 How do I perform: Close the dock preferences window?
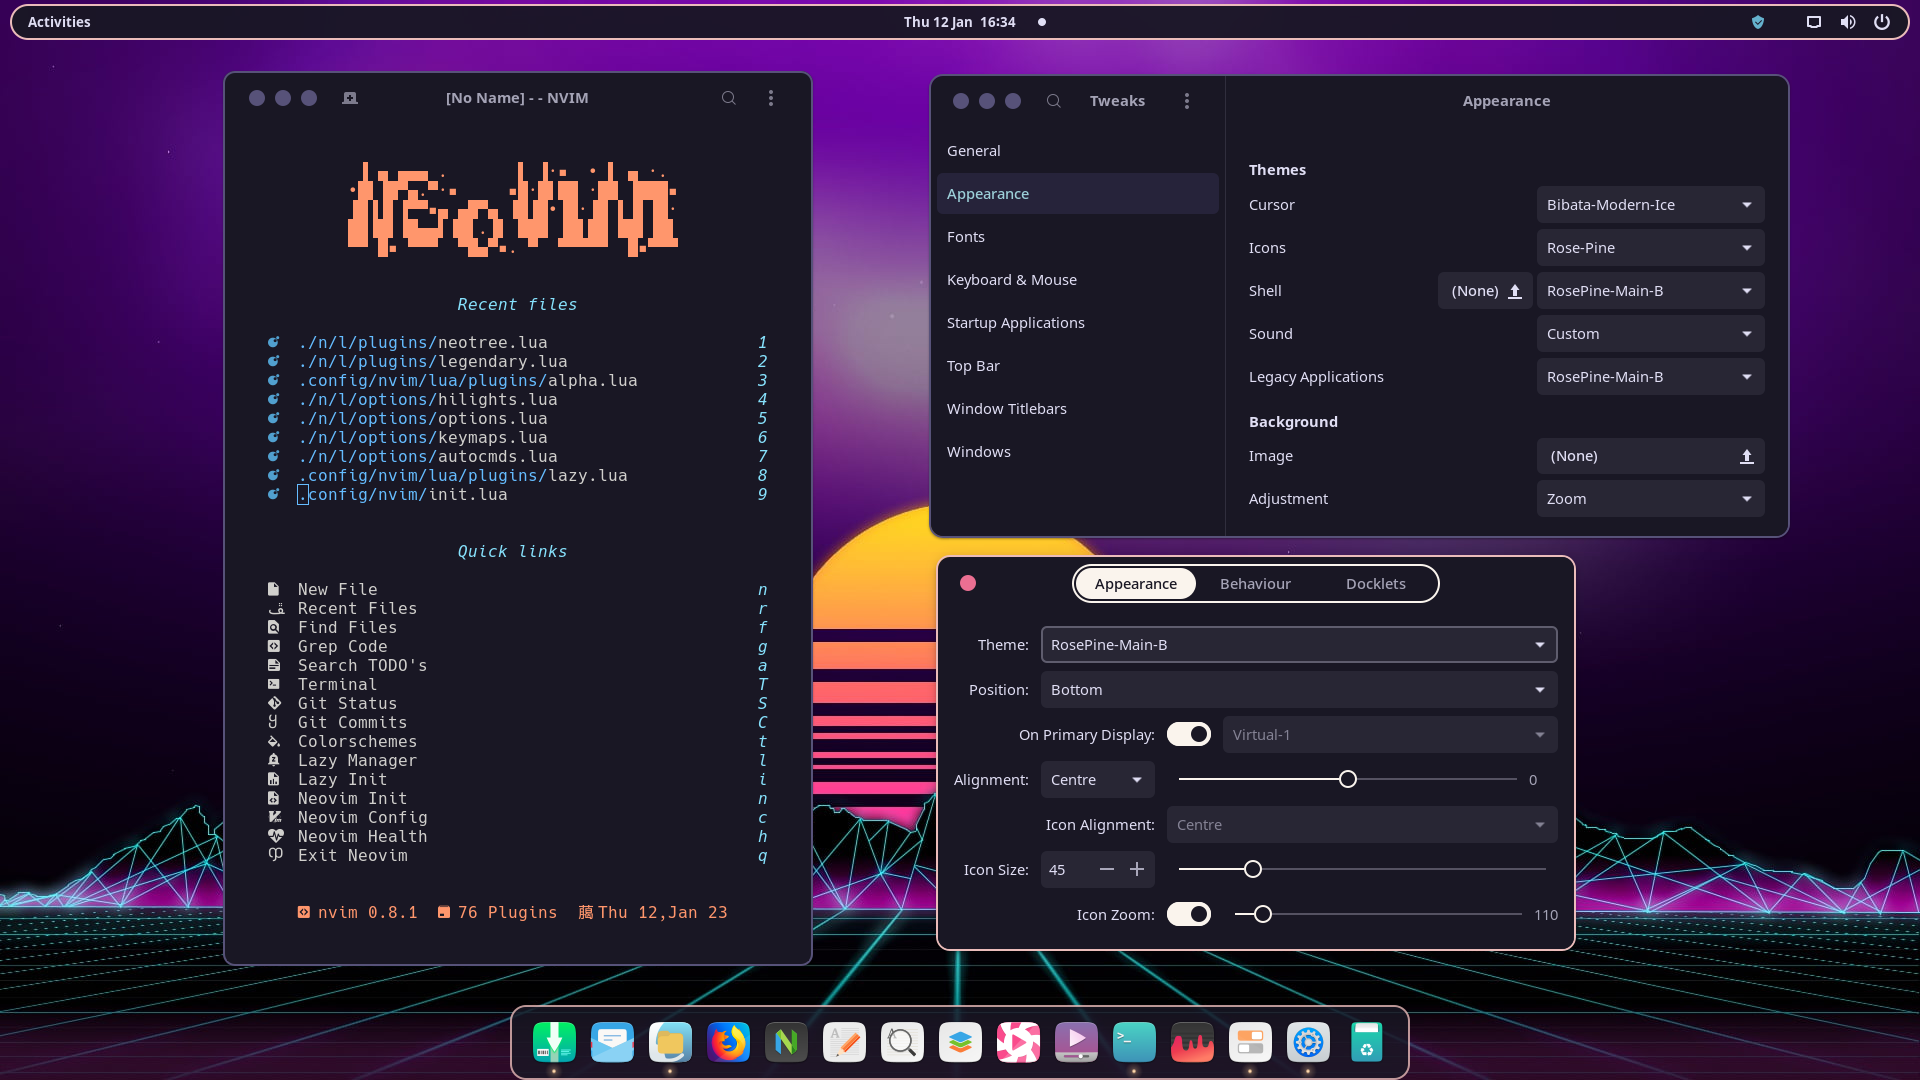(968, 584)
